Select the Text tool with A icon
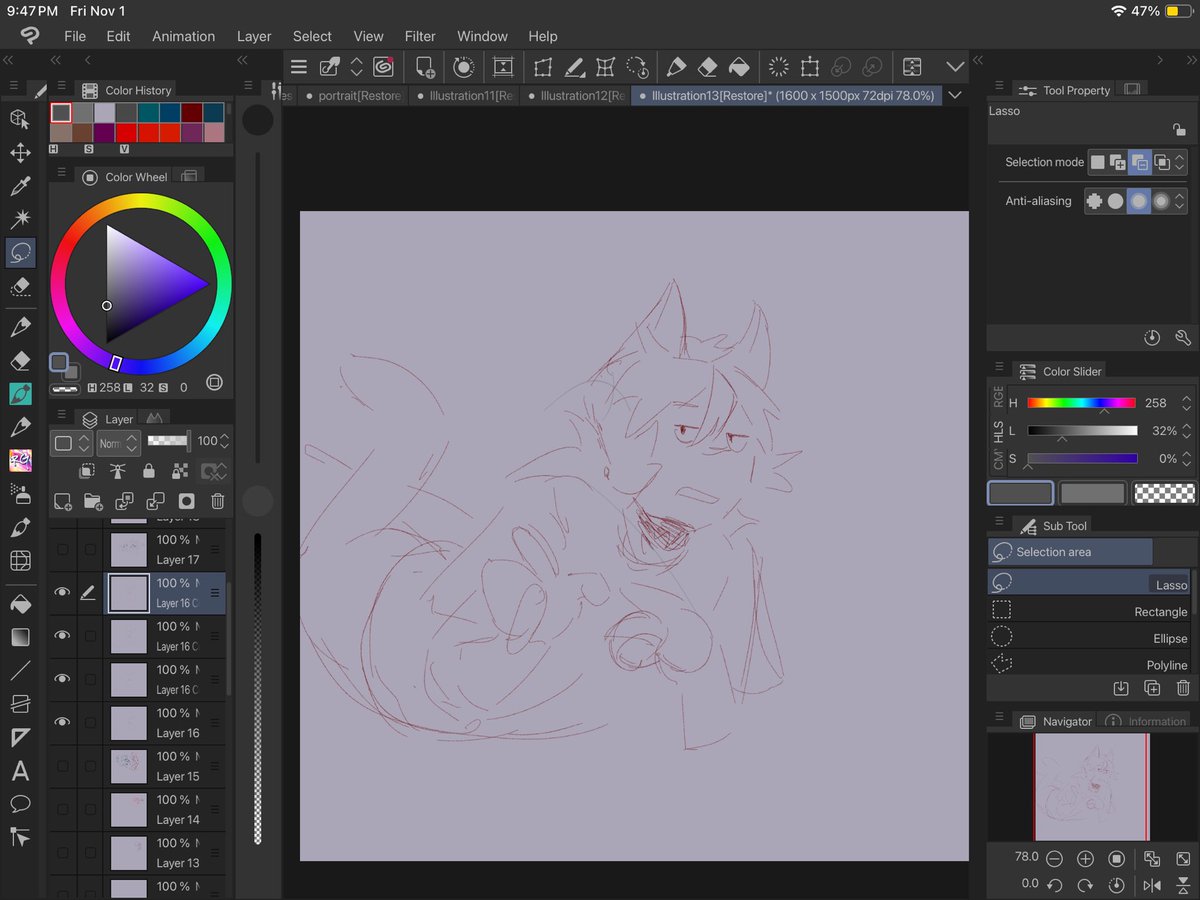1200x900 pixels. tap(20, 771)
